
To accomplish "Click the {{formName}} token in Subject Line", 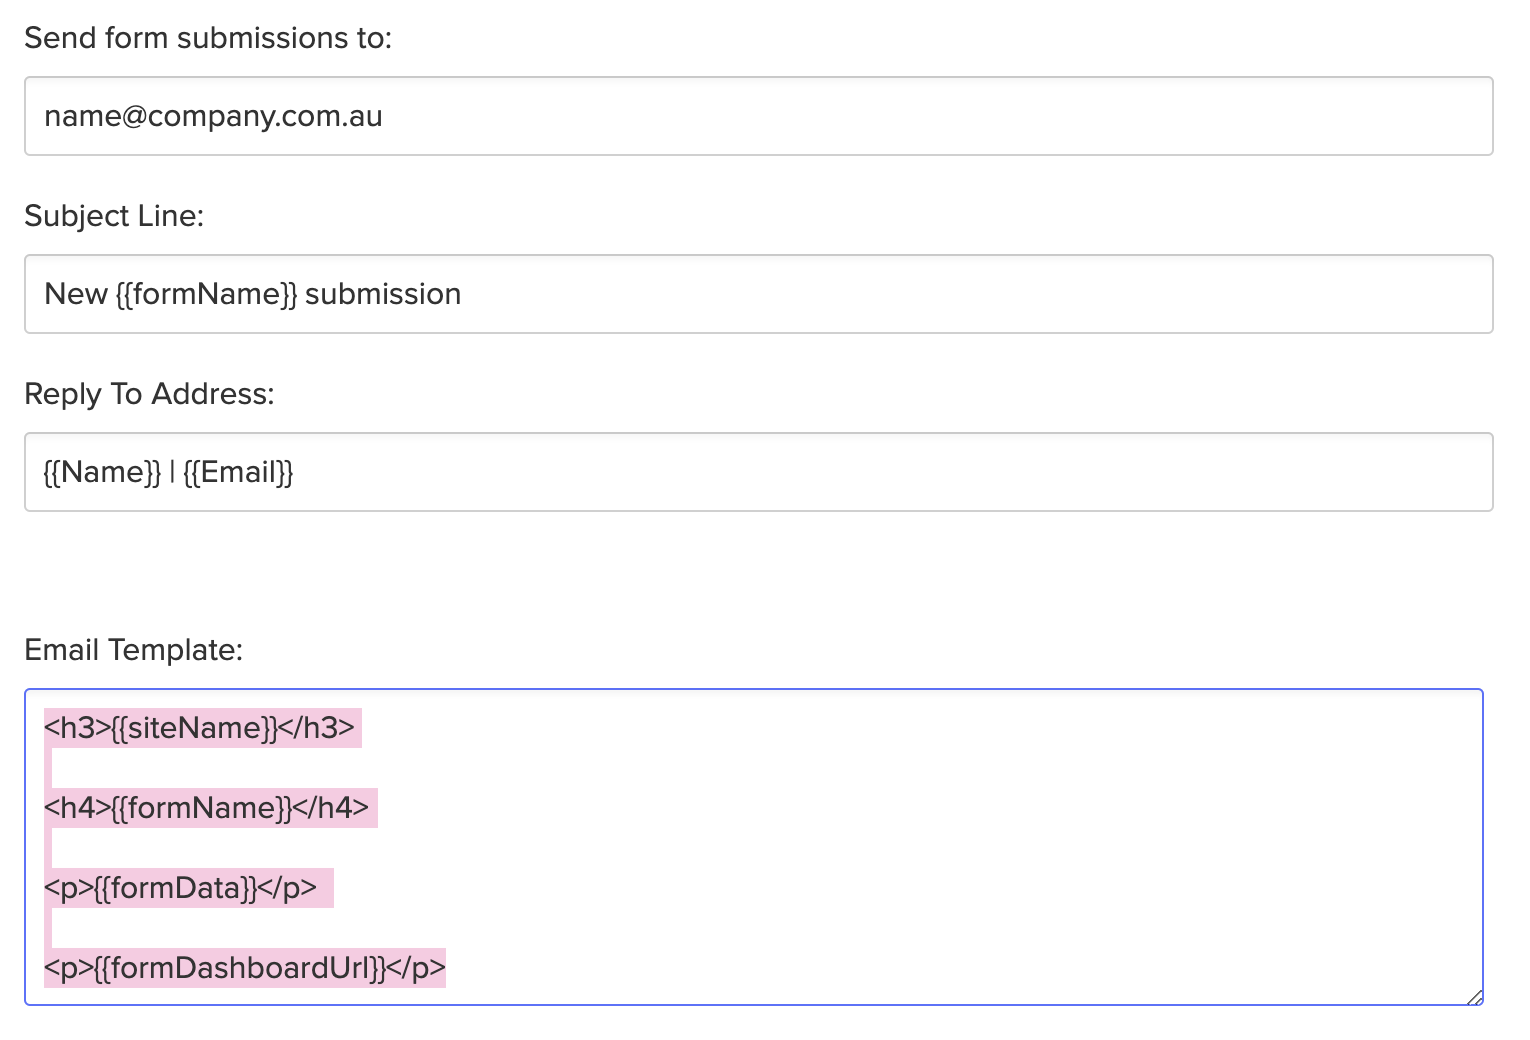I will (x=206, y=294).
